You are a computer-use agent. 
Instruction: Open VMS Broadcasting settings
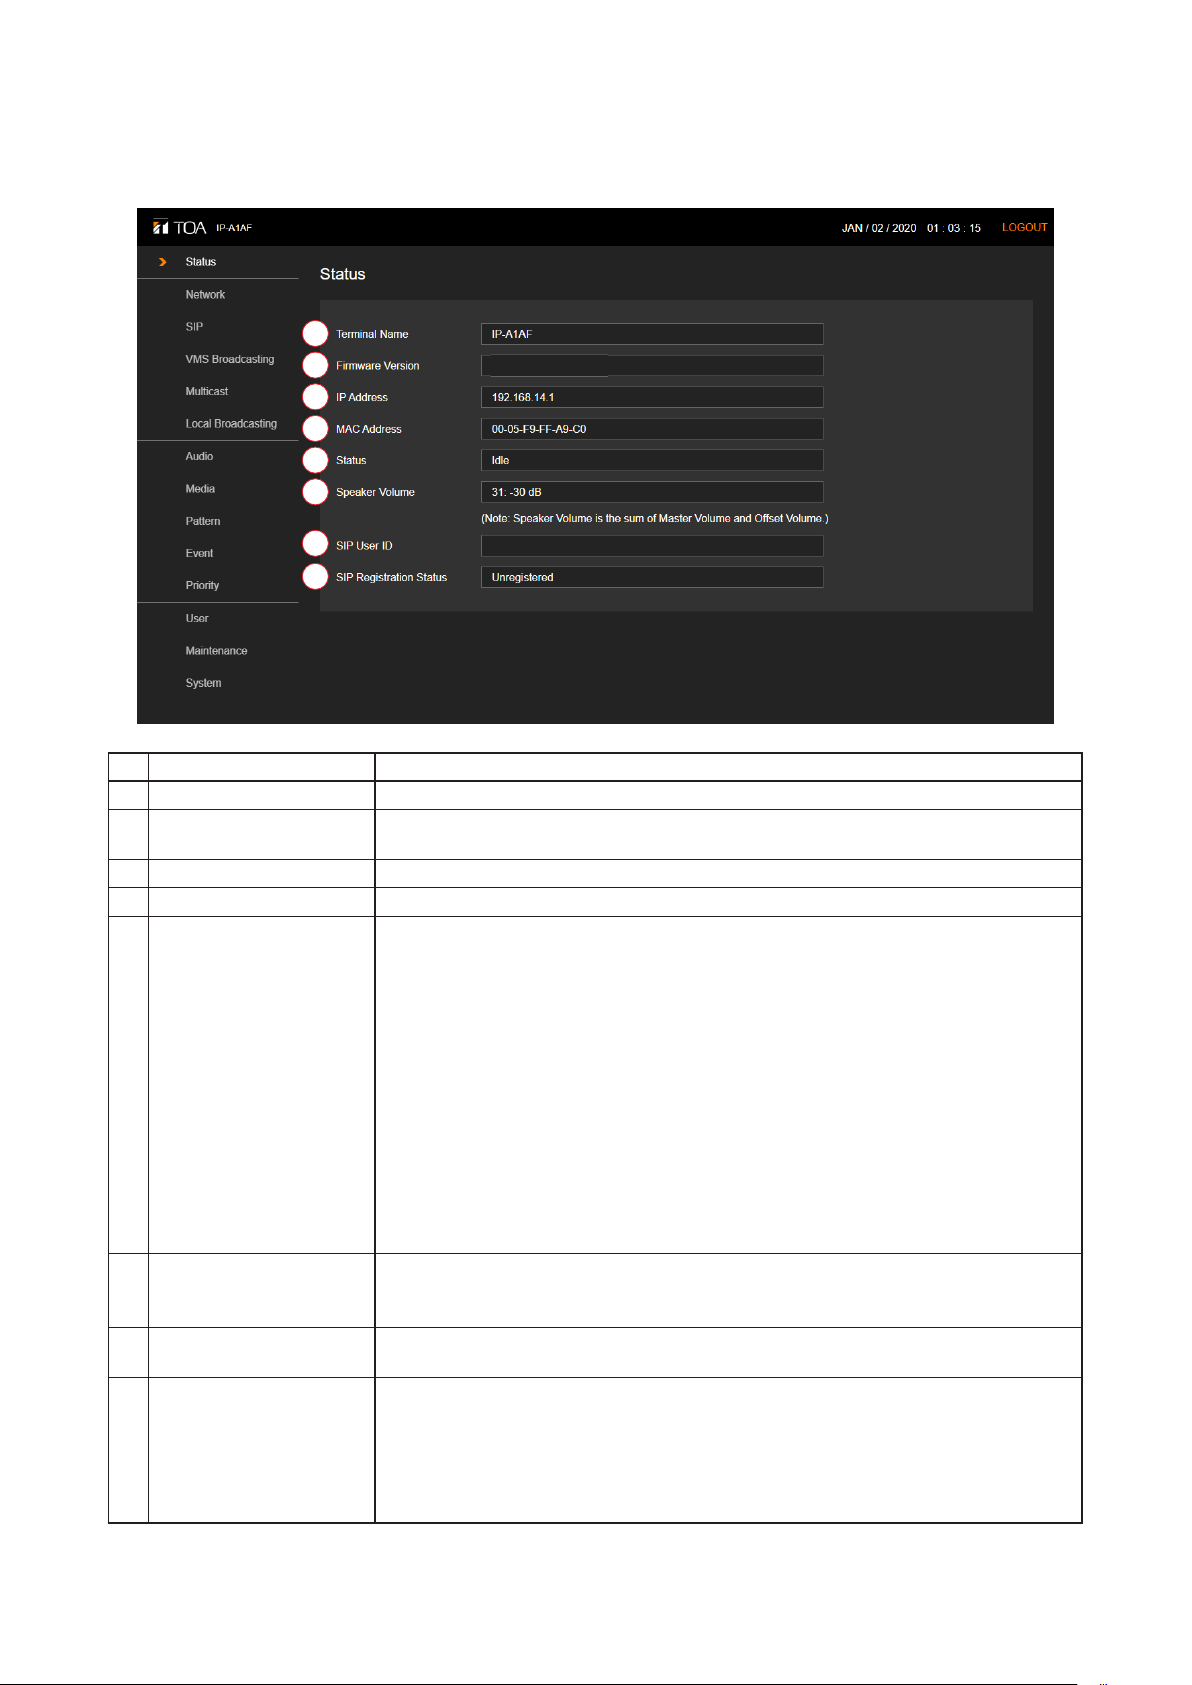click(229, 359)
